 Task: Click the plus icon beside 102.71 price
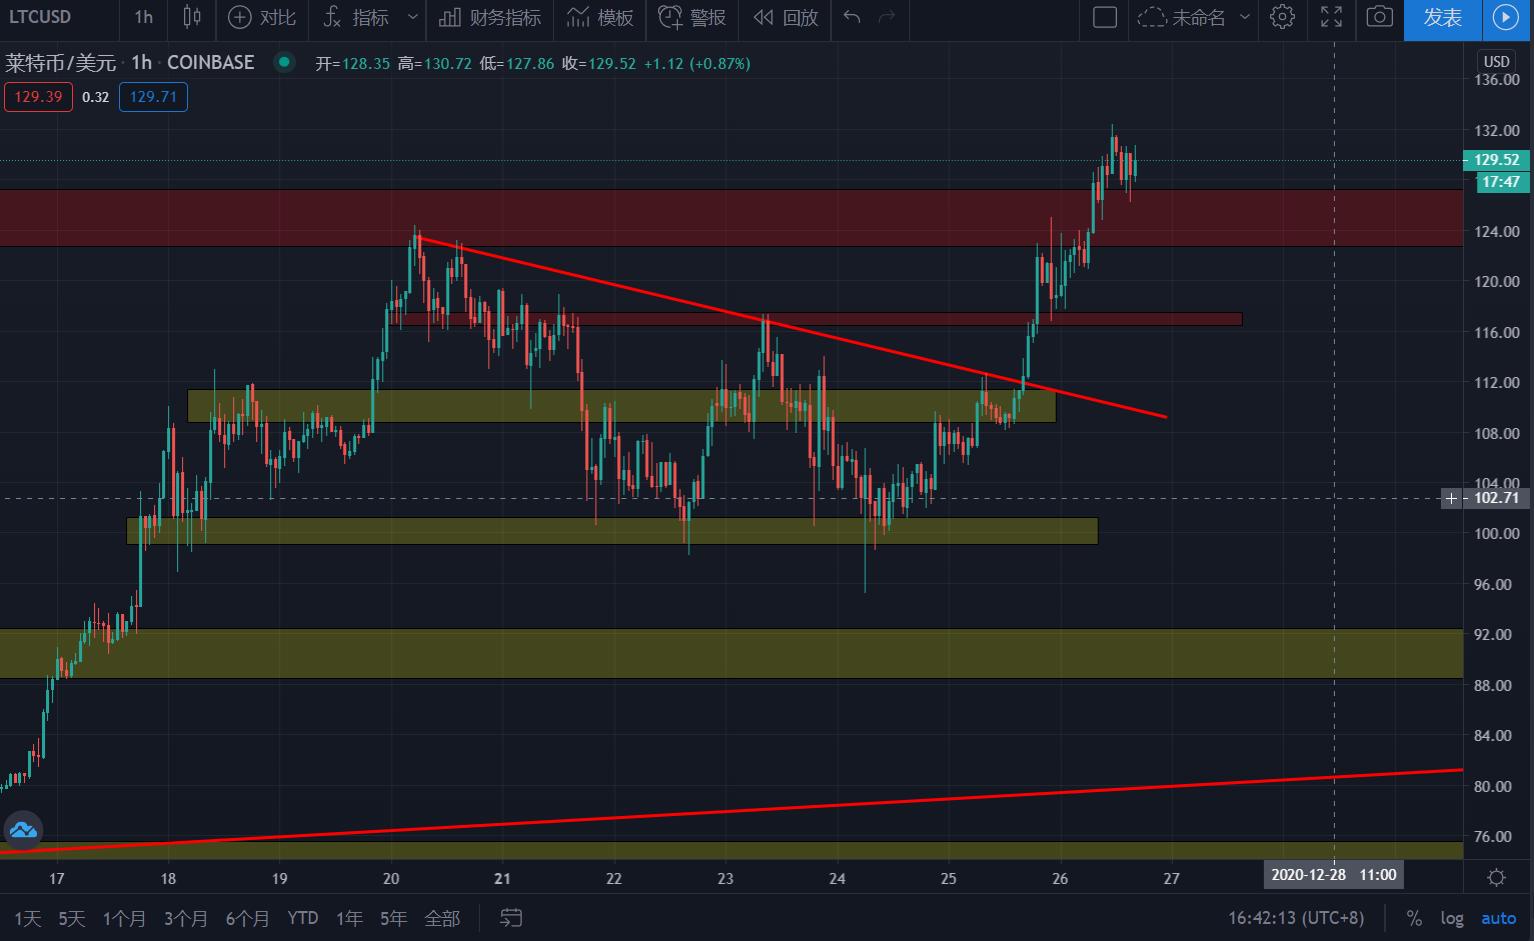[x=1451, y=498]
